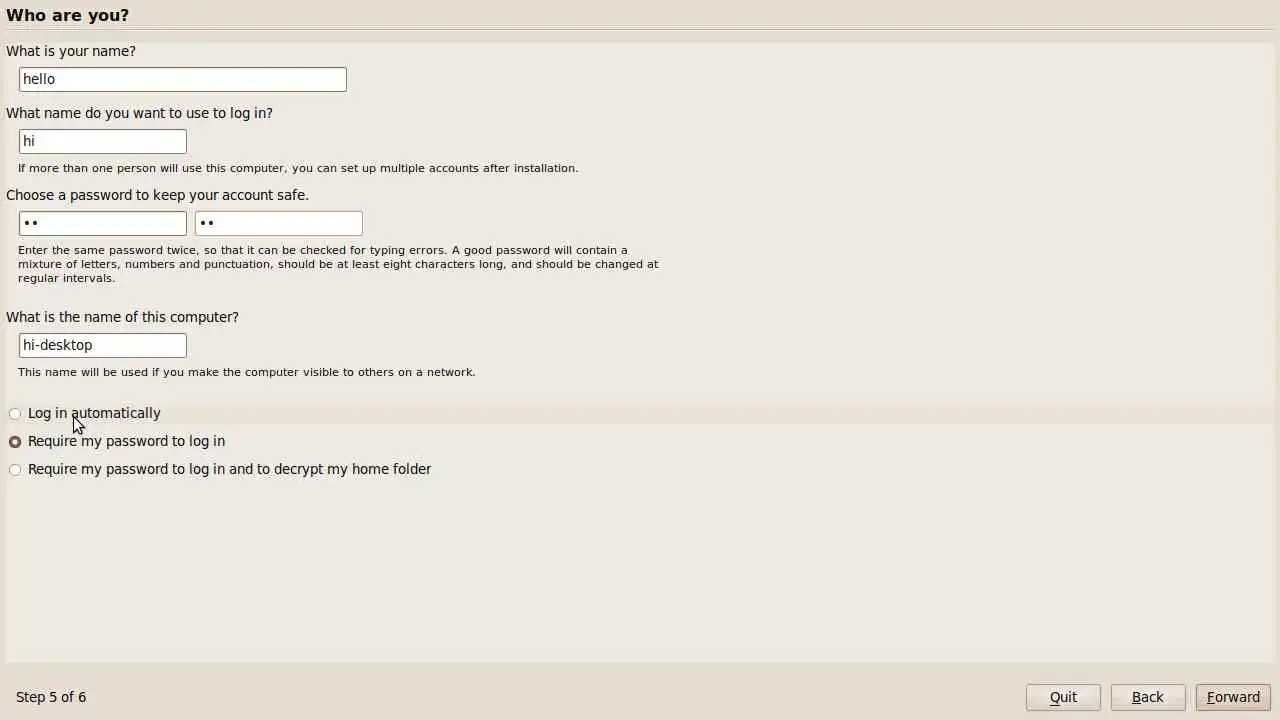Click Forward to continue installation
This screenshot has width=1280, height=720.
1233,697
